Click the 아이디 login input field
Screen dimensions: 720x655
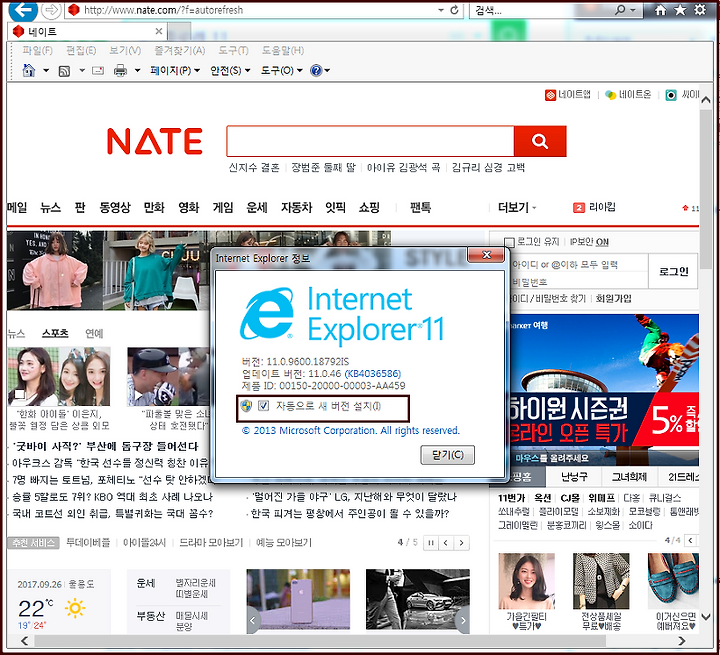tap(579, 265)
